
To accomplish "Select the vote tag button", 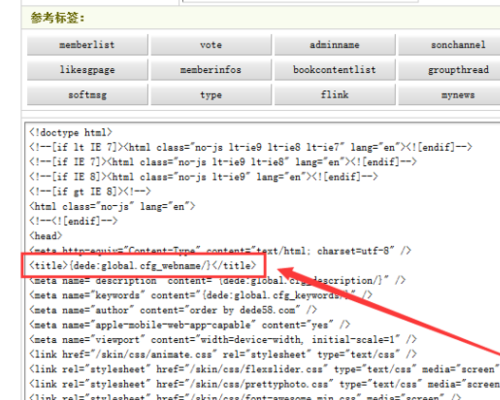I will coord(211,45).
